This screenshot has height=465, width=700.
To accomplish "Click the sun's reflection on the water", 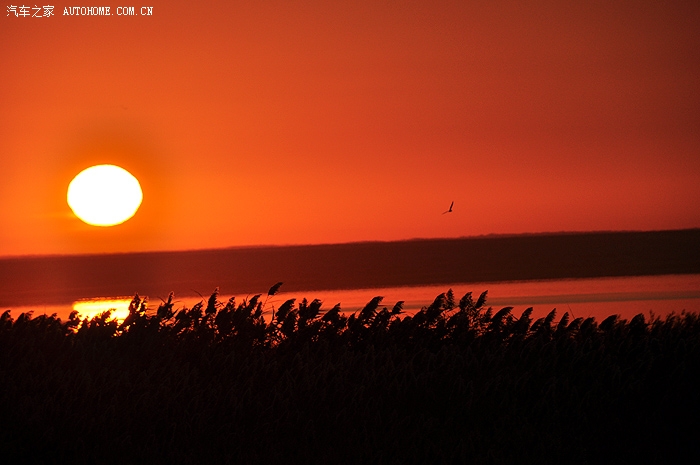I will 100,308.
